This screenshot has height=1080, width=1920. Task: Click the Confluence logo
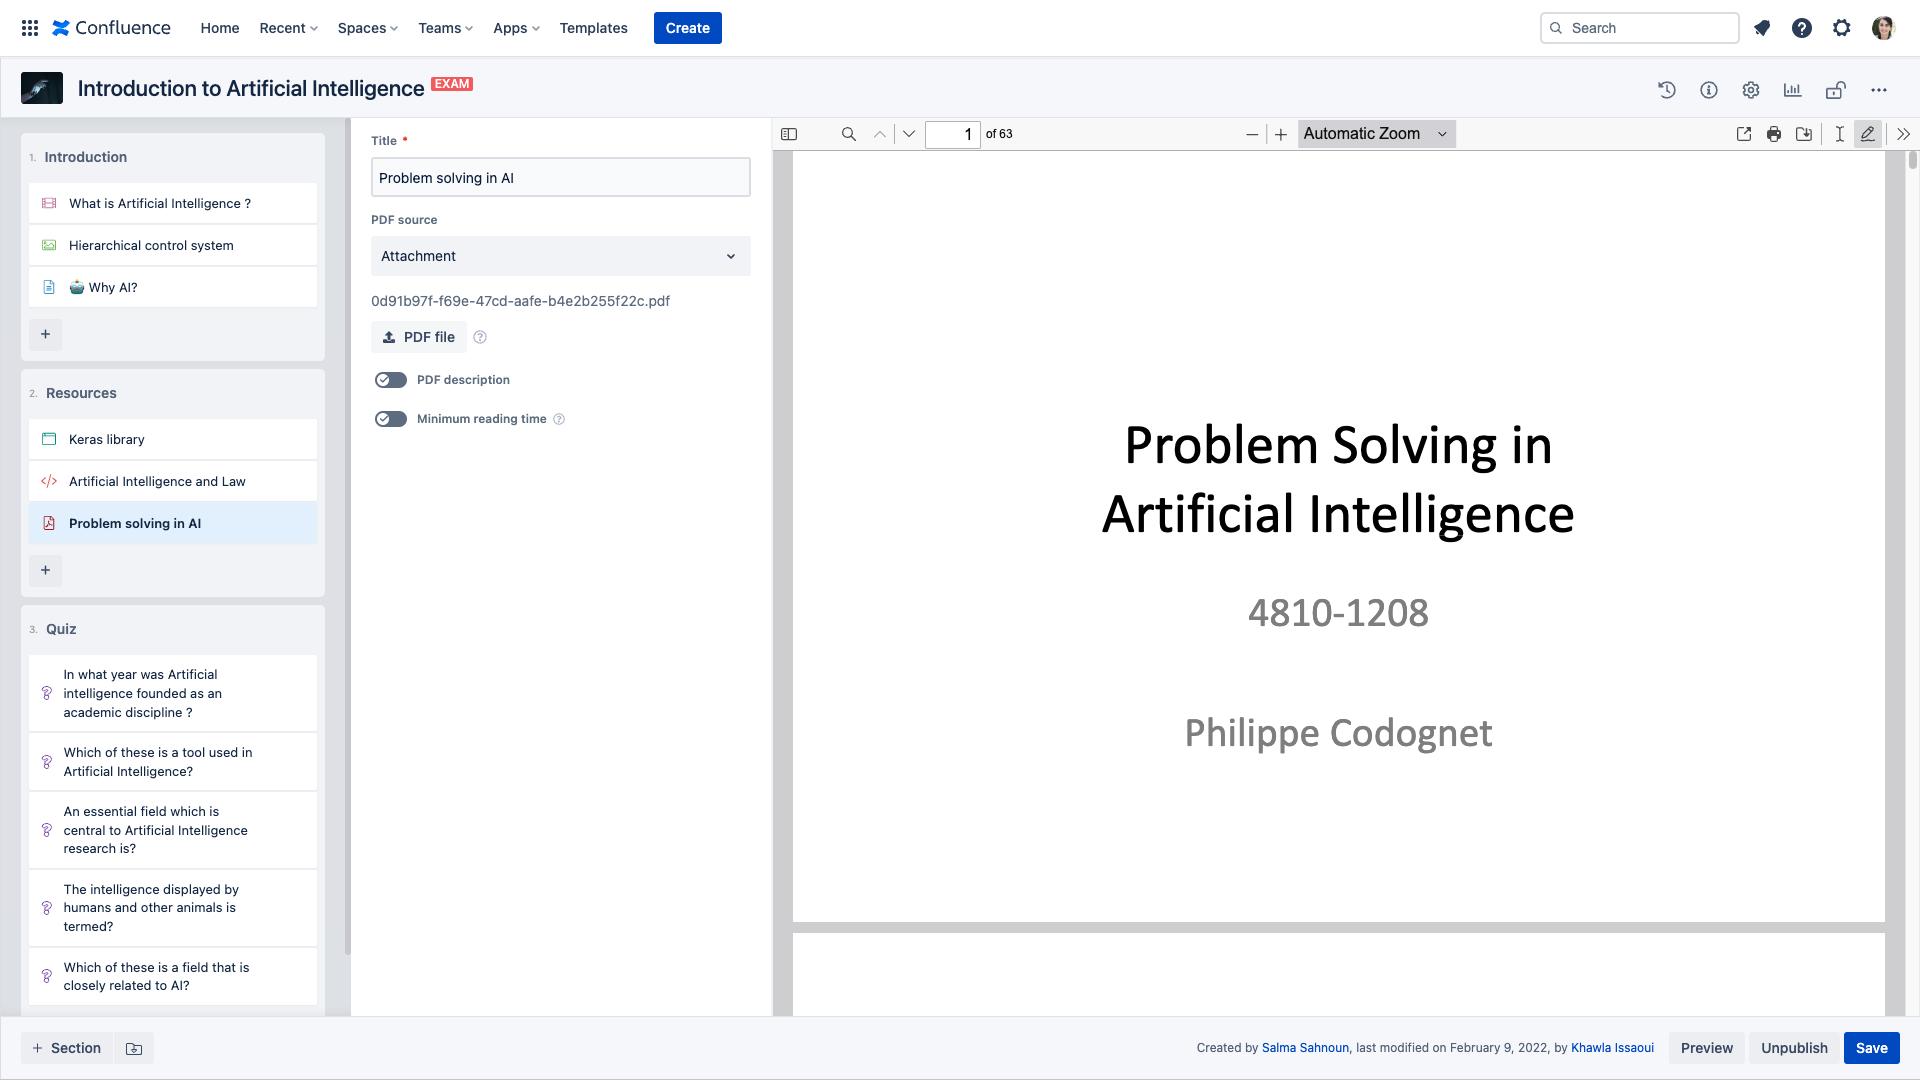coord(111,28)
